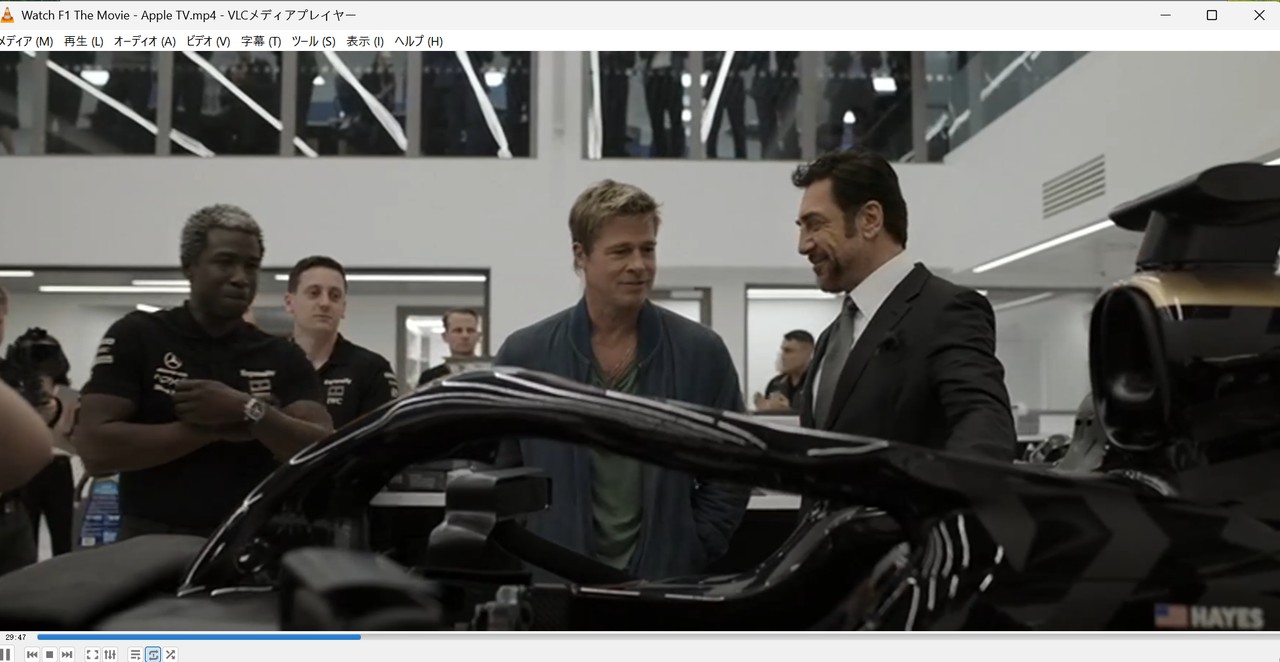Expand the 字幕 (T) subtitle menu
The height and width of the screenshot is (662, 1280).
(260, 41)
